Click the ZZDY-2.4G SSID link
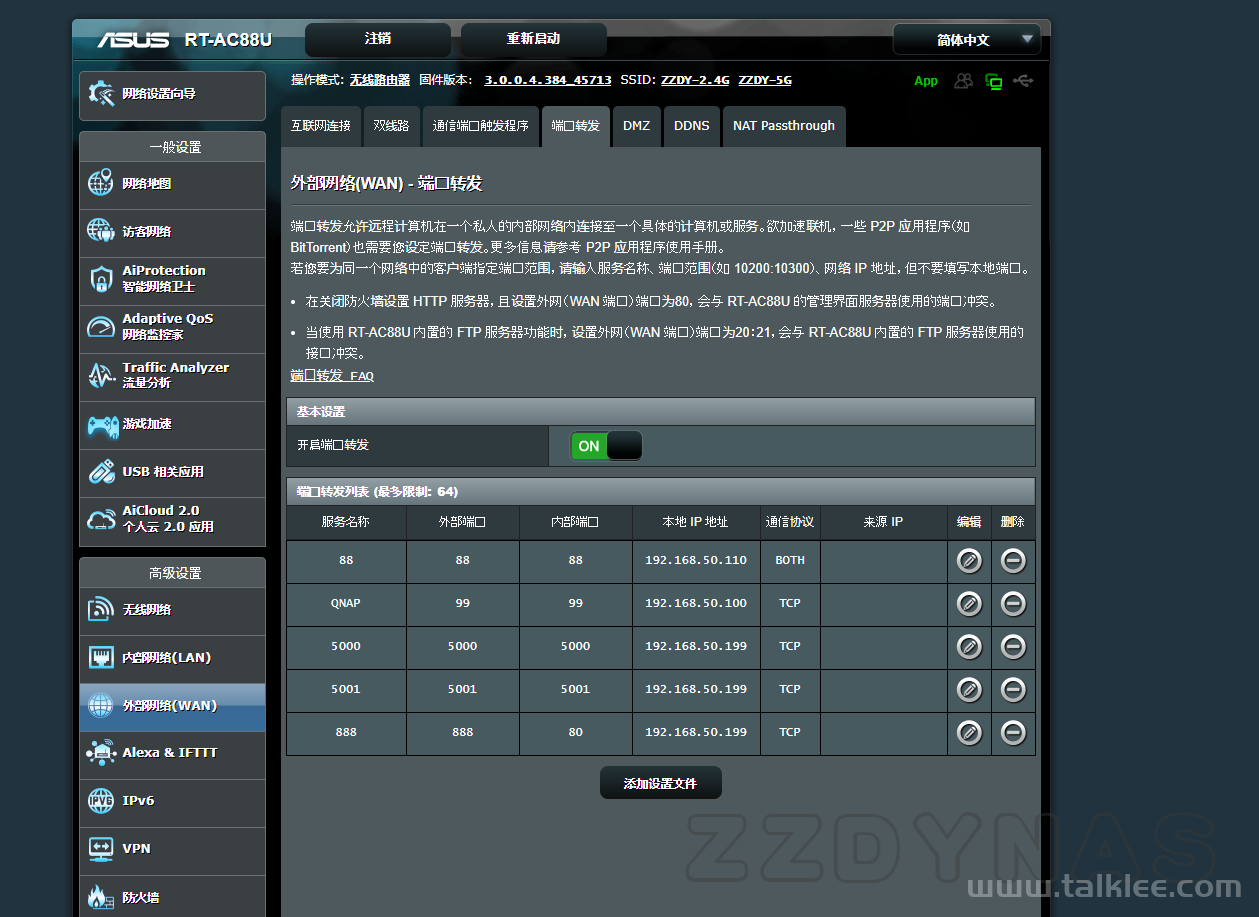The height and width of the screenshot is (917, 1259). pos(696,80)
